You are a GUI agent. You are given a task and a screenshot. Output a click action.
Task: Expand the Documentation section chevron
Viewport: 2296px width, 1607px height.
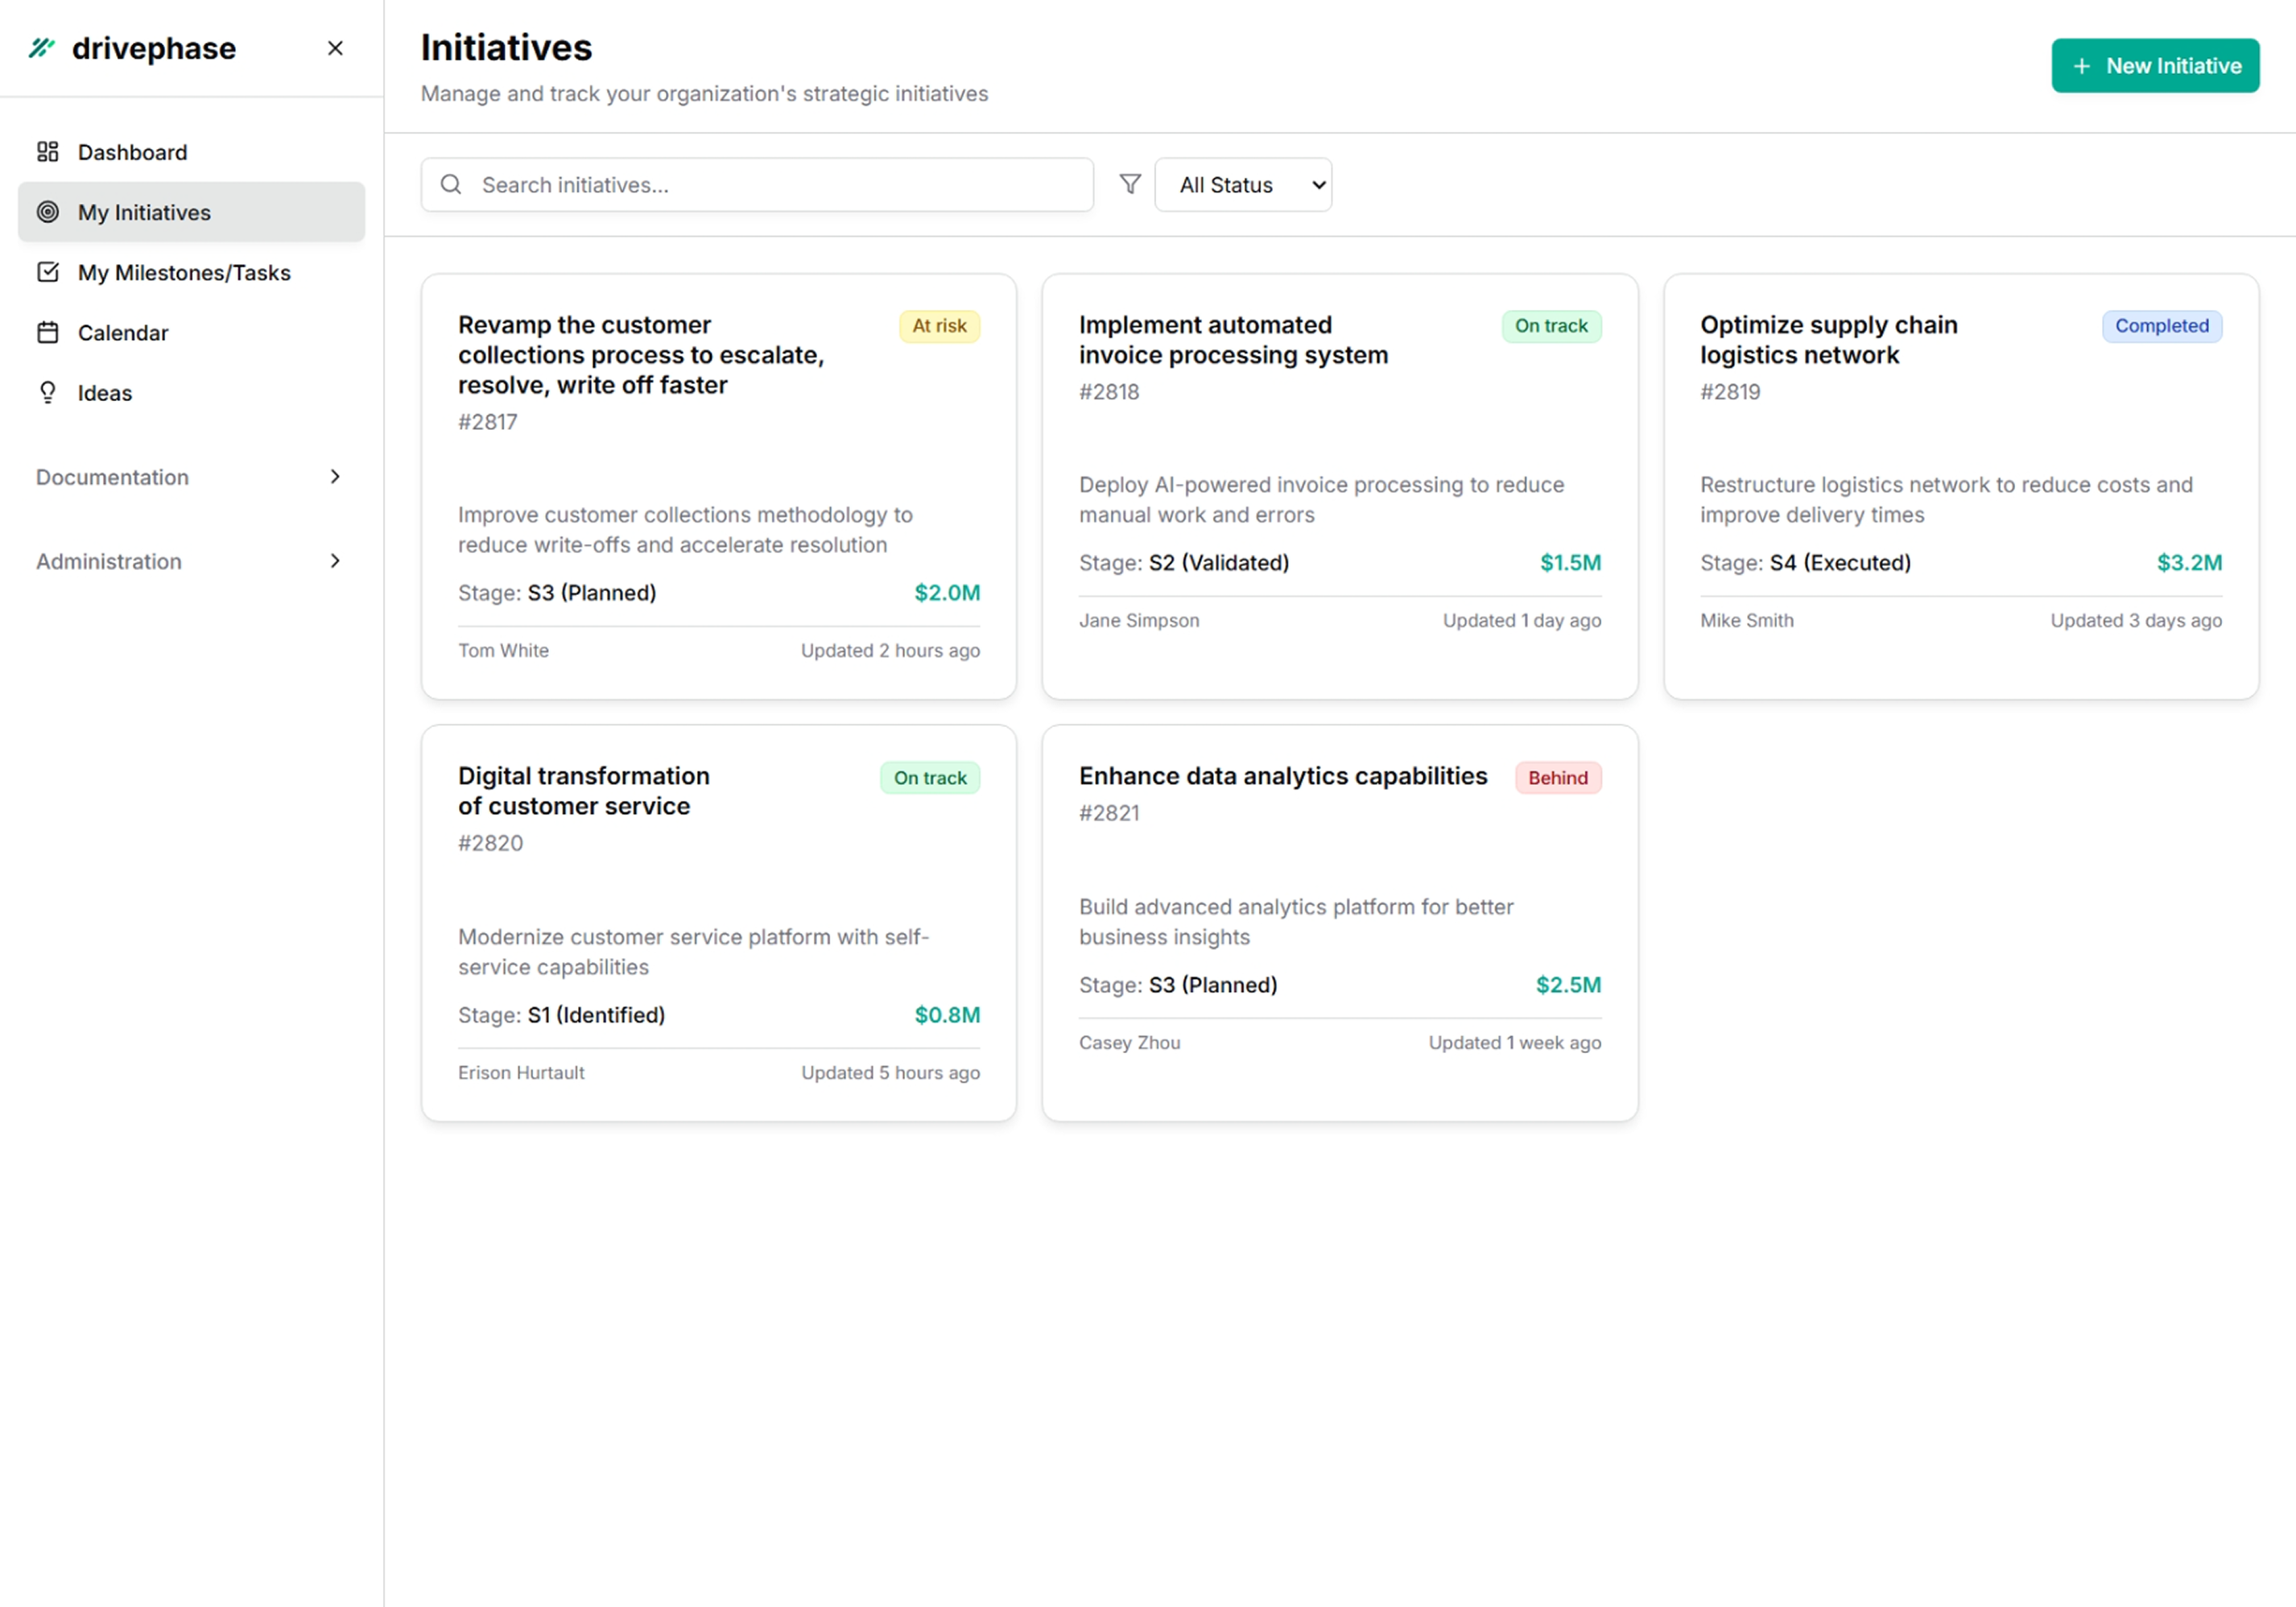tap(335, 477)
